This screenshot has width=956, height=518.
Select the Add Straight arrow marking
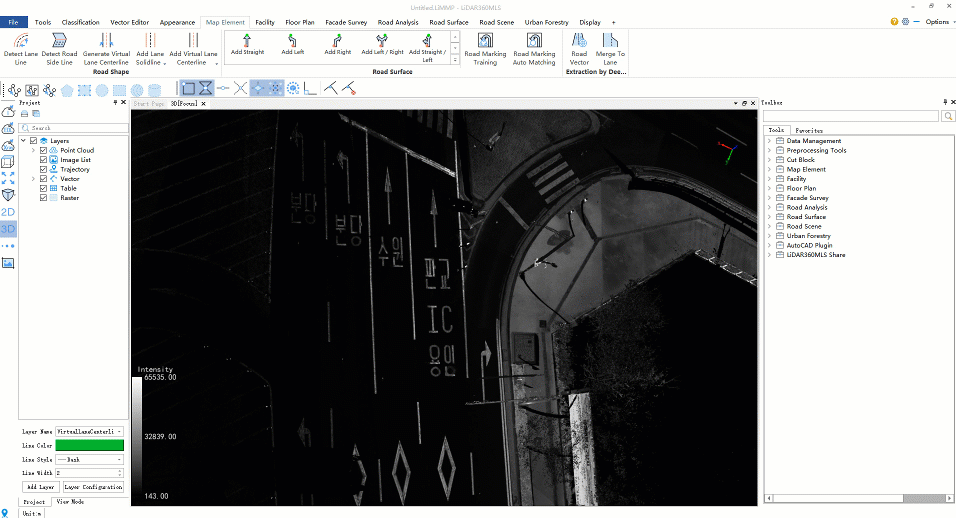[247, 44]
